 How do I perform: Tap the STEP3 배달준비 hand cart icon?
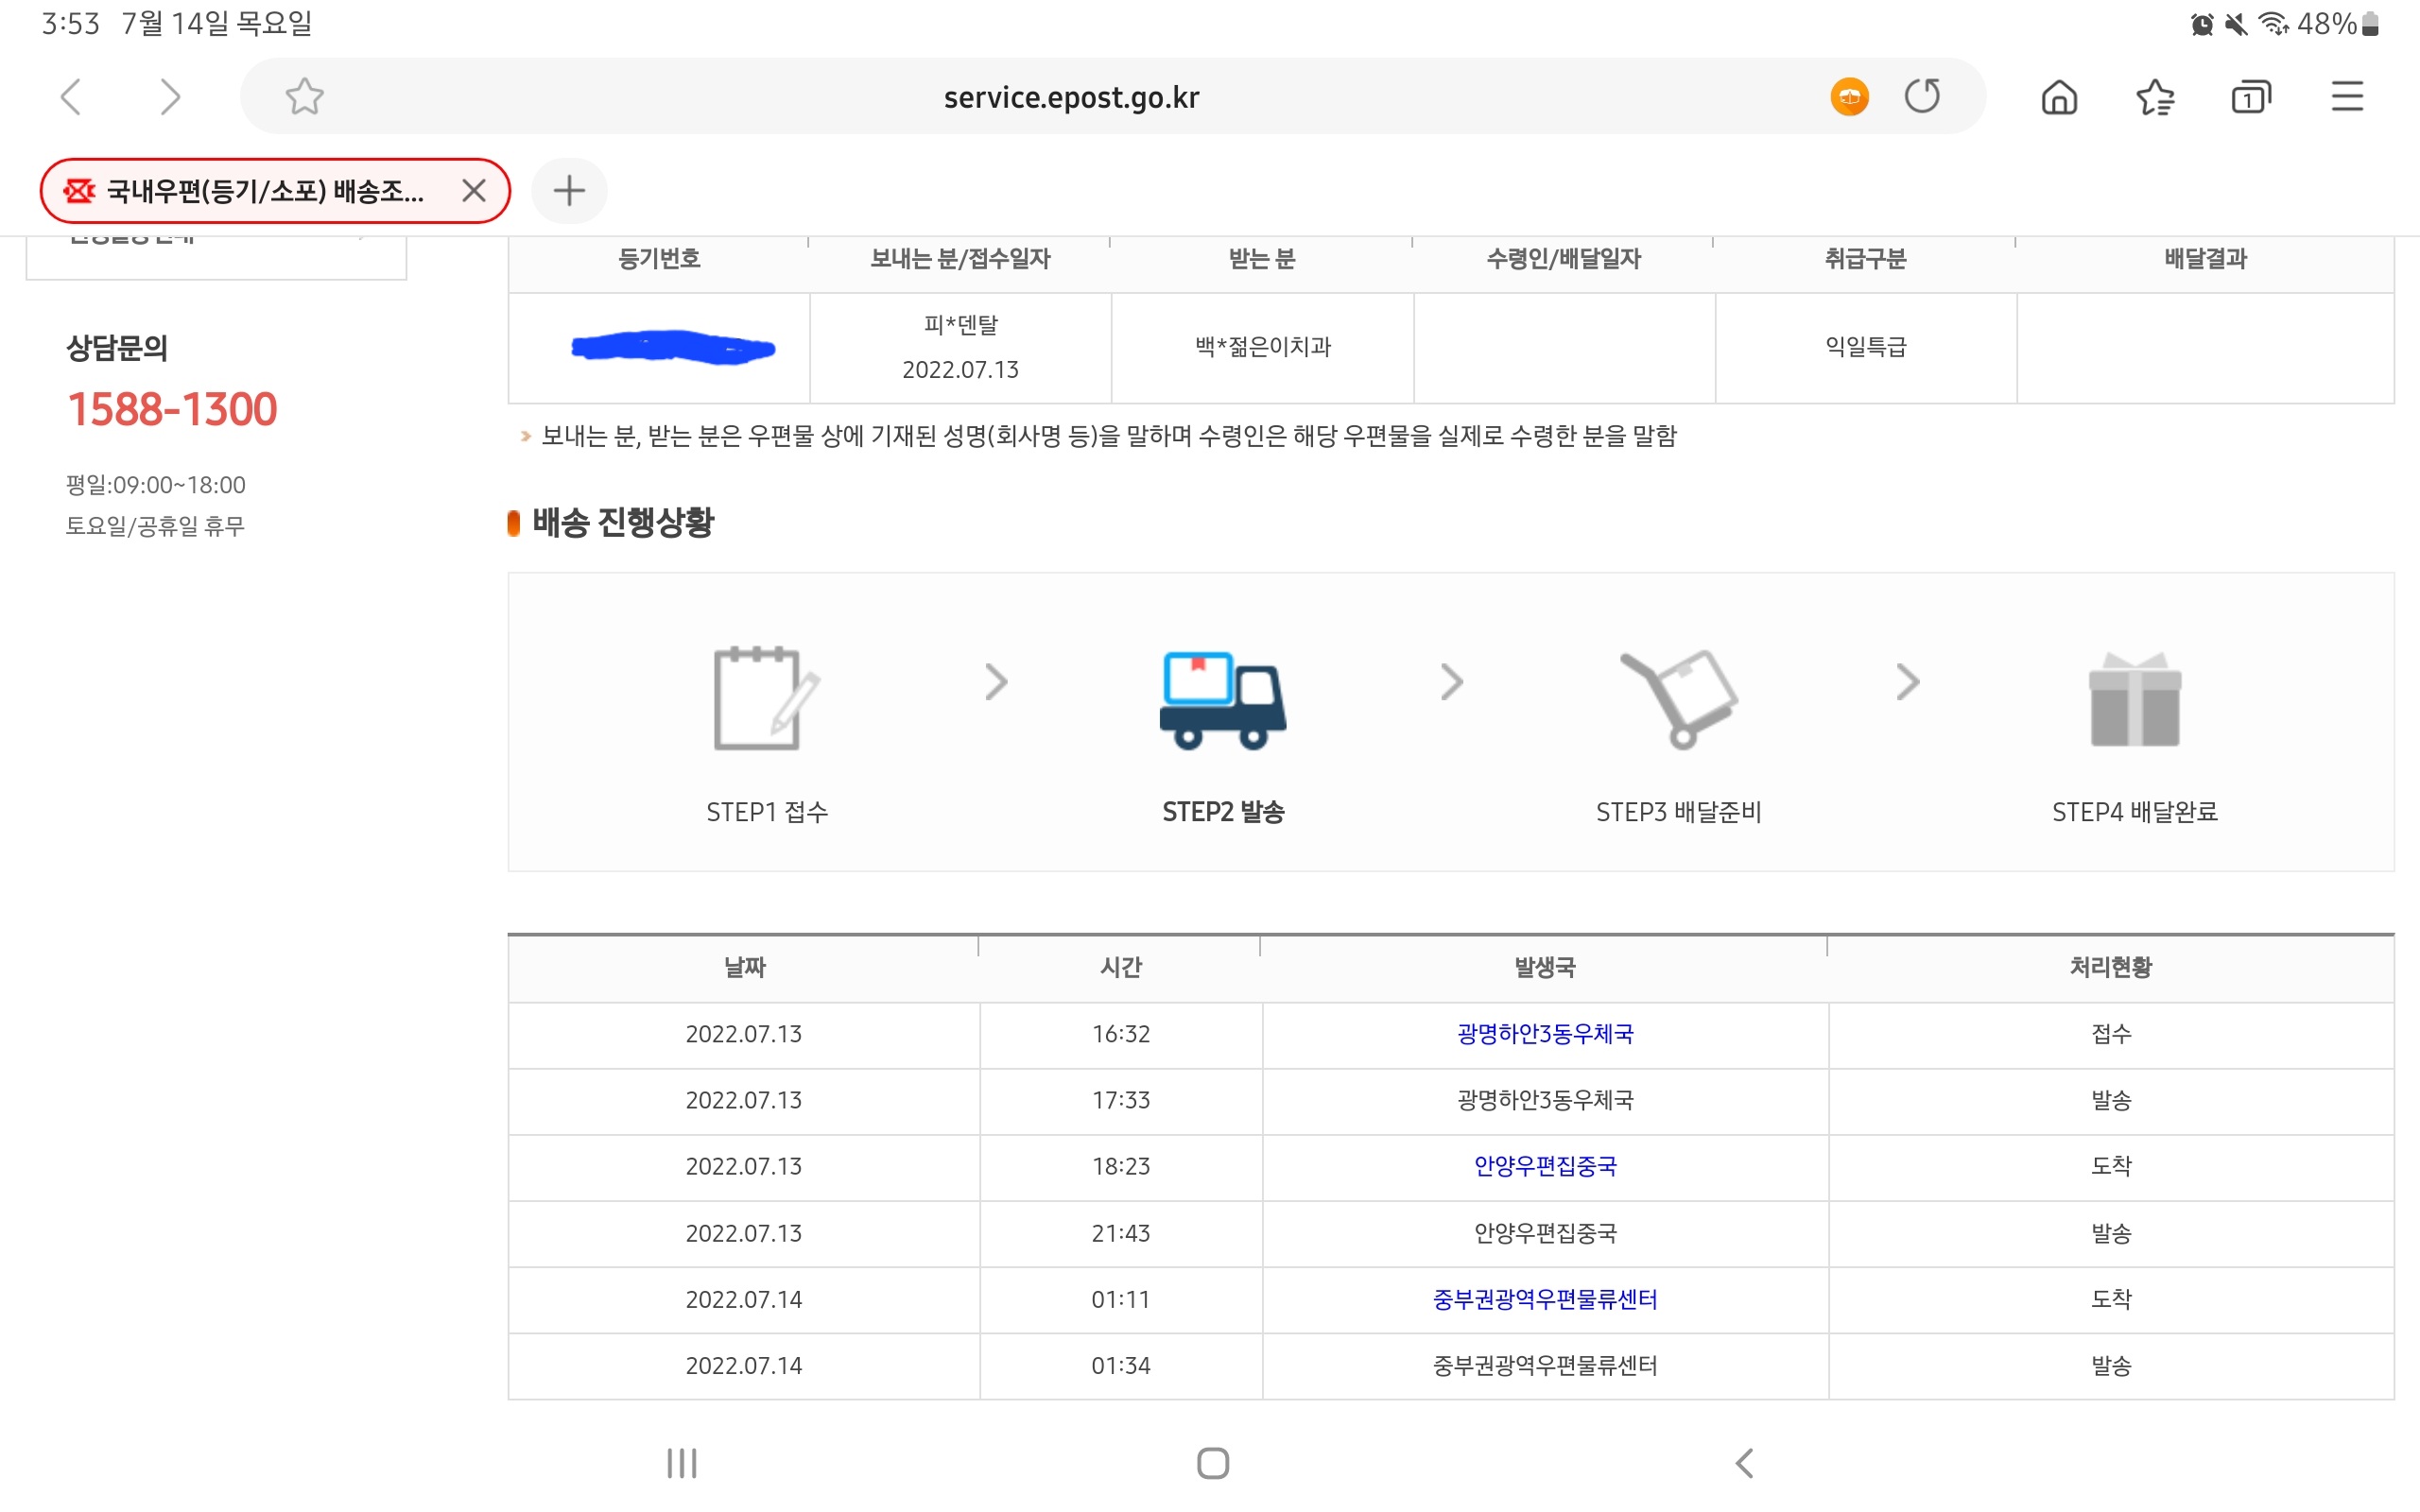(1678, 698)
